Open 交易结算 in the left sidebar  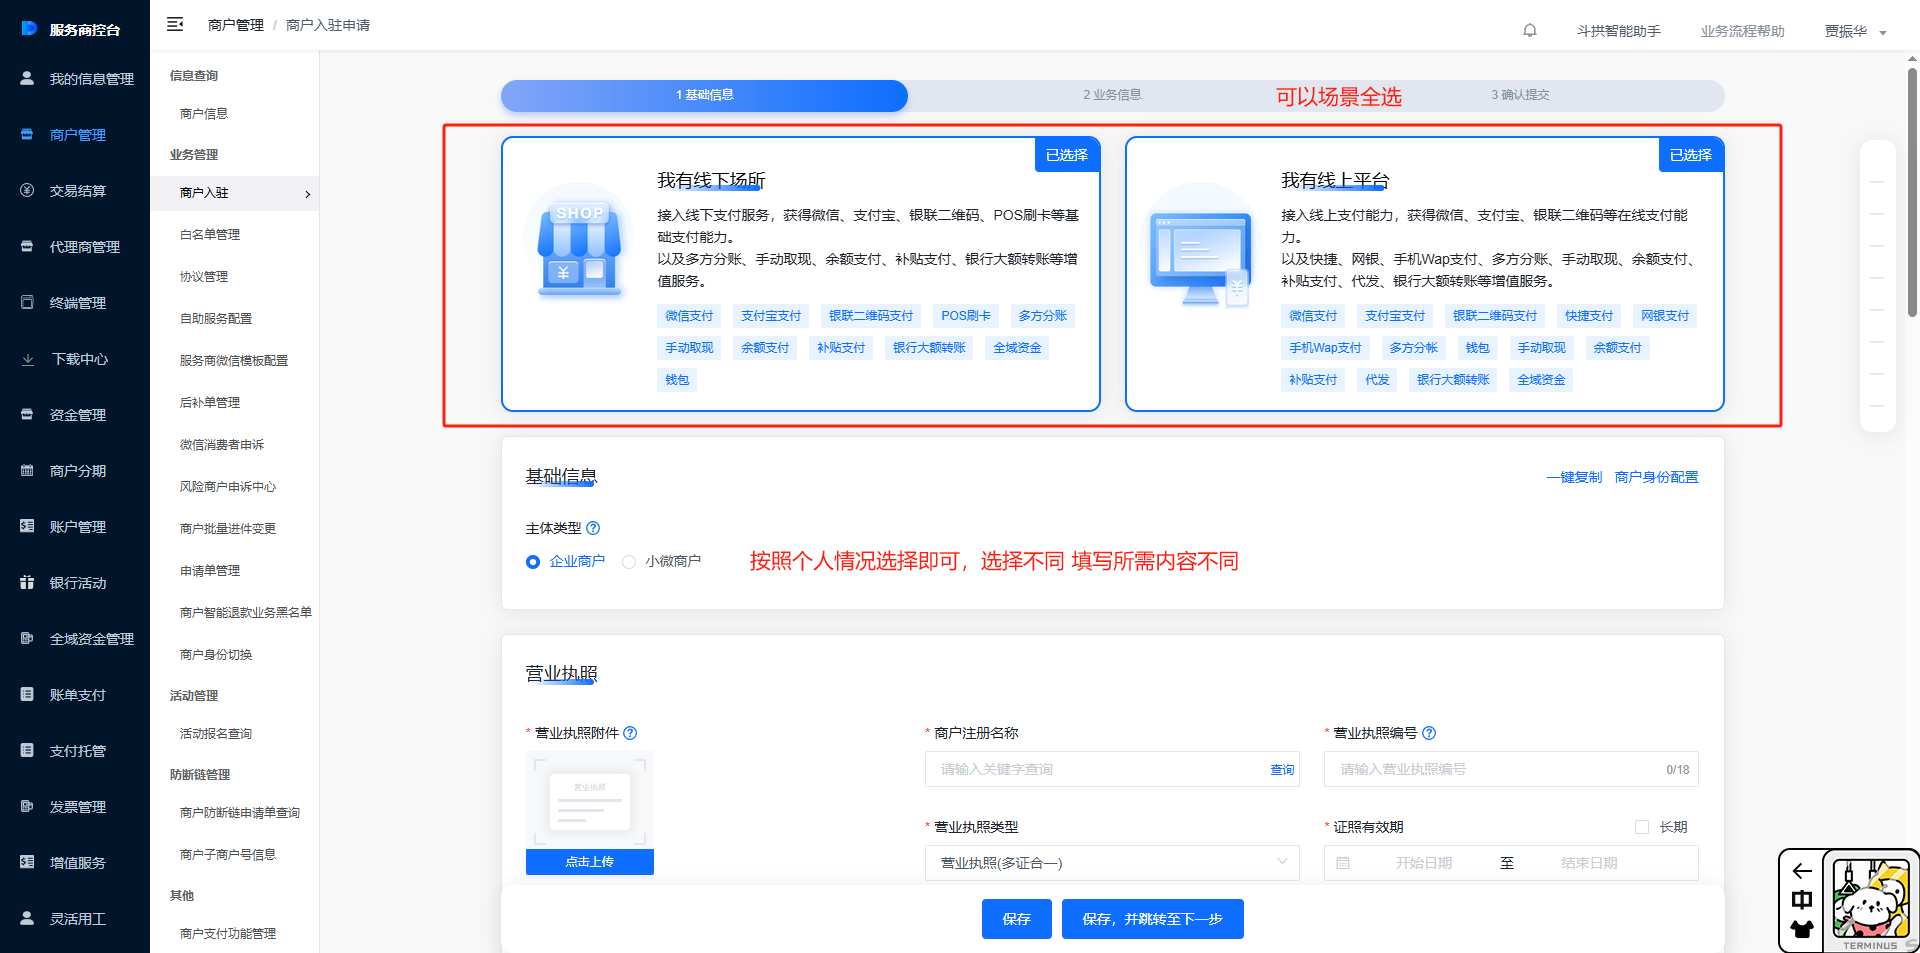tap(77, 191)
